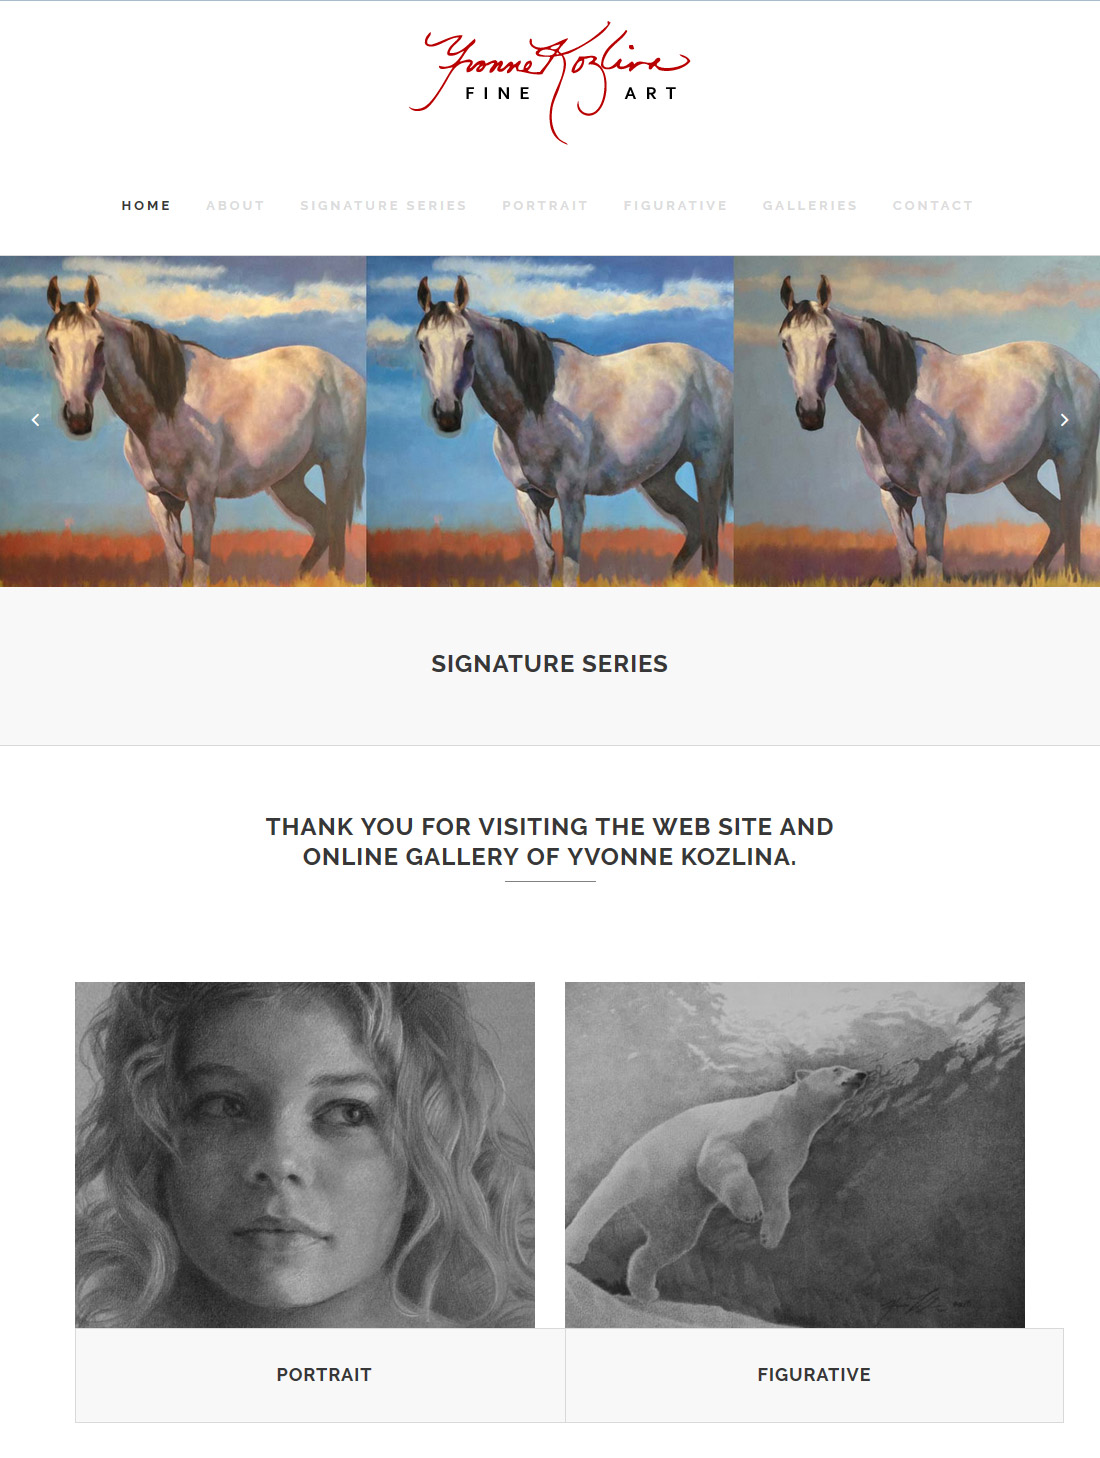Click the gray Signature Series banner area
The height and width of the screenshot is (1458, 1100).
click(x=550, y=666)
